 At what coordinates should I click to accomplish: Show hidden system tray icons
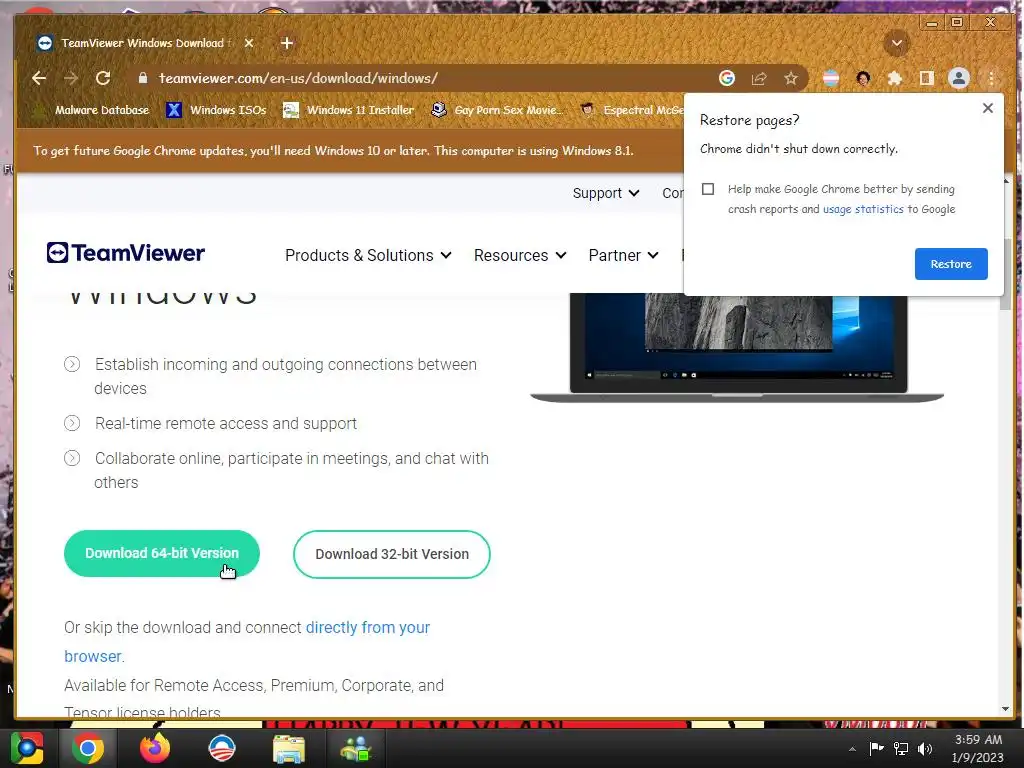(x=852, y=749)
